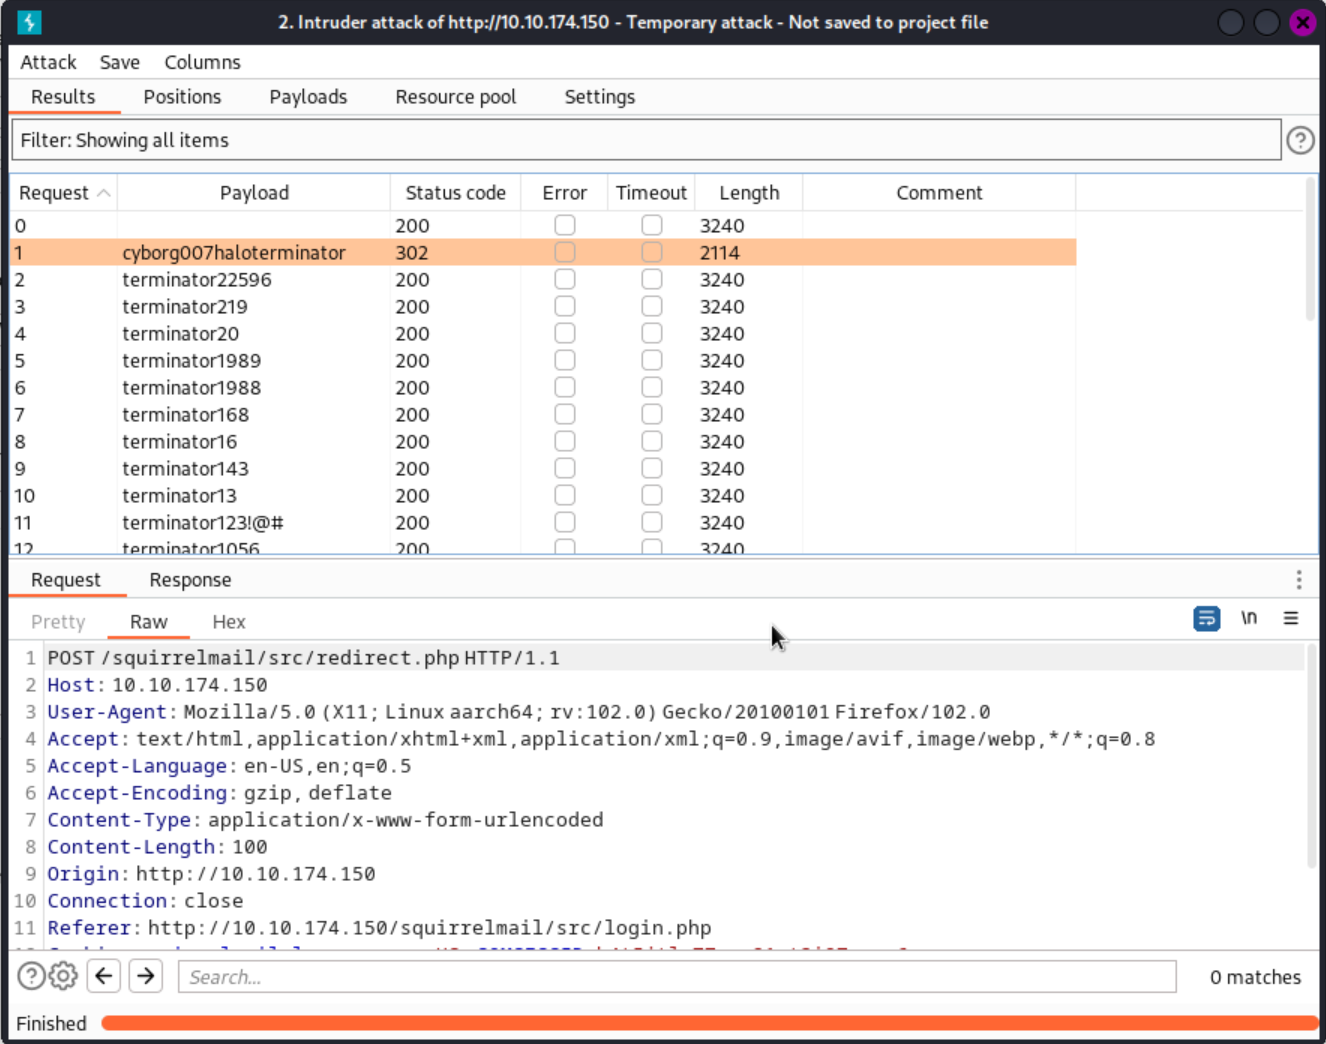
Task: Click the results table vertical scrollbar
Action: (x=1310, y=250)
